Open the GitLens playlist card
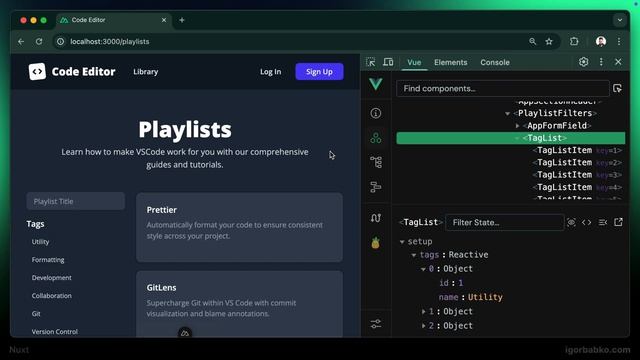This screenshot has height=360, width=640. pyautogui.click(x=239, y=304)
